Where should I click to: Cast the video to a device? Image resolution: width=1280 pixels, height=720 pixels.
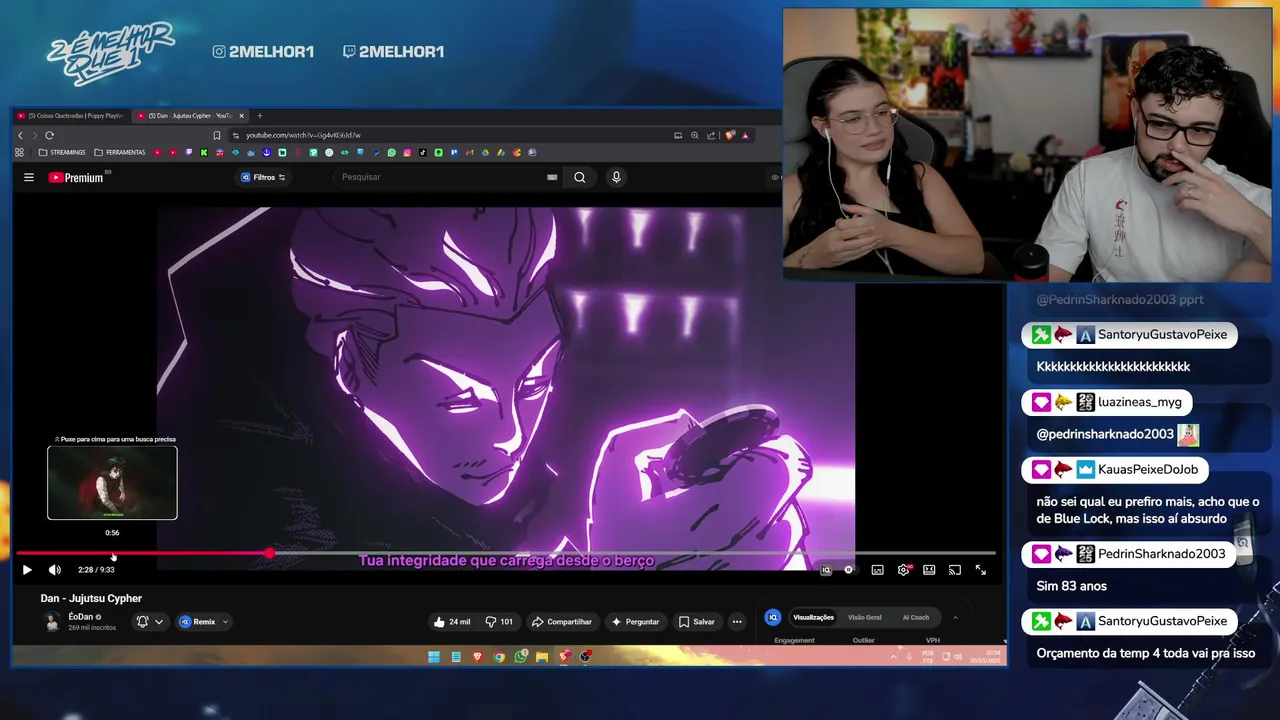pyautogui.click(x=955, y=570)
